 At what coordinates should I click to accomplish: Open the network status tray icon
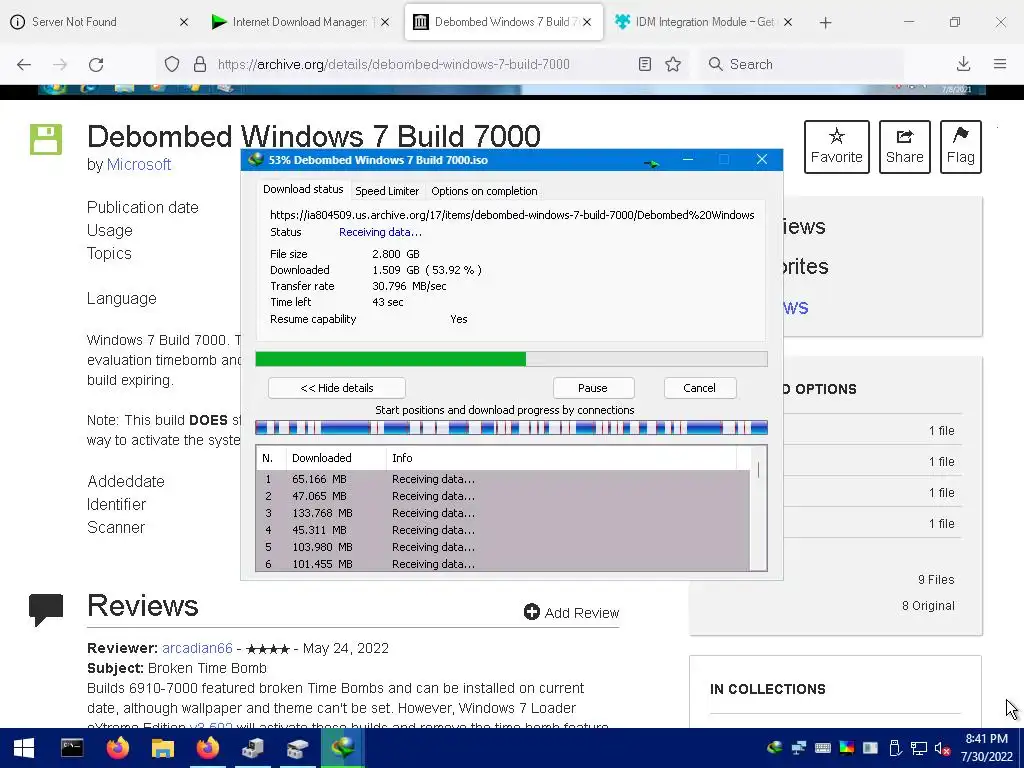pos(919,748)
